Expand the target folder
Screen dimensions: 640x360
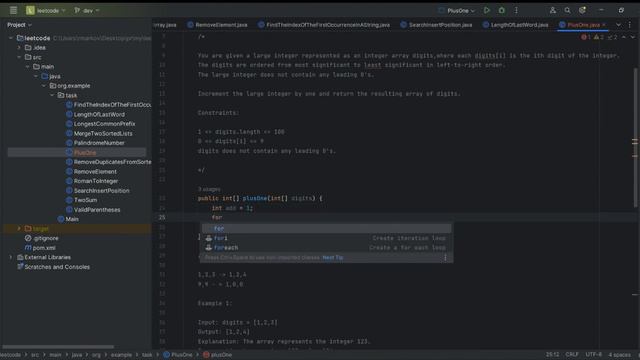[19, 229]
